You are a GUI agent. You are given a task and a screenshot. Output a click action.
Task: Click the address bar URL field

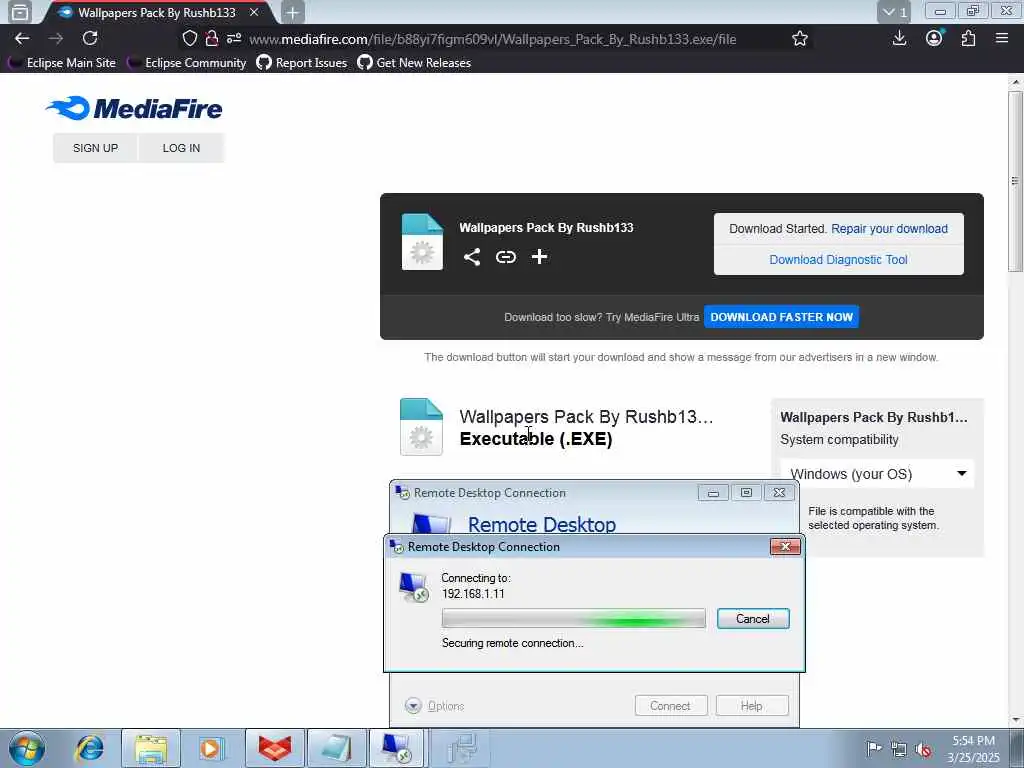pos(493,39)
